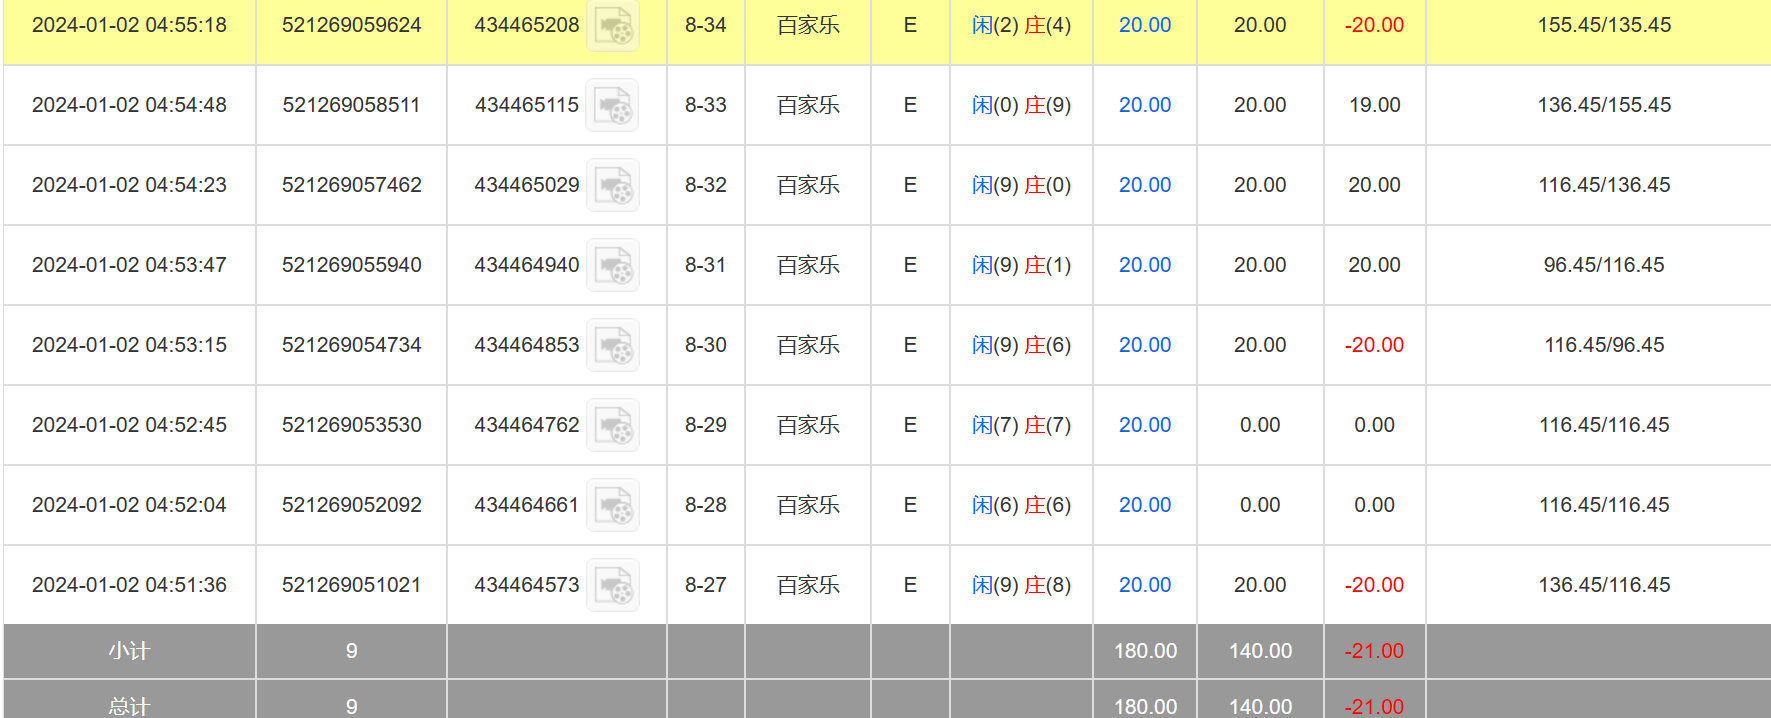Open the blue 20.00 amount for round 8-34
Image resolution: width=1771 pixels, height=718 pixels.
click(x=1144, y=25)
